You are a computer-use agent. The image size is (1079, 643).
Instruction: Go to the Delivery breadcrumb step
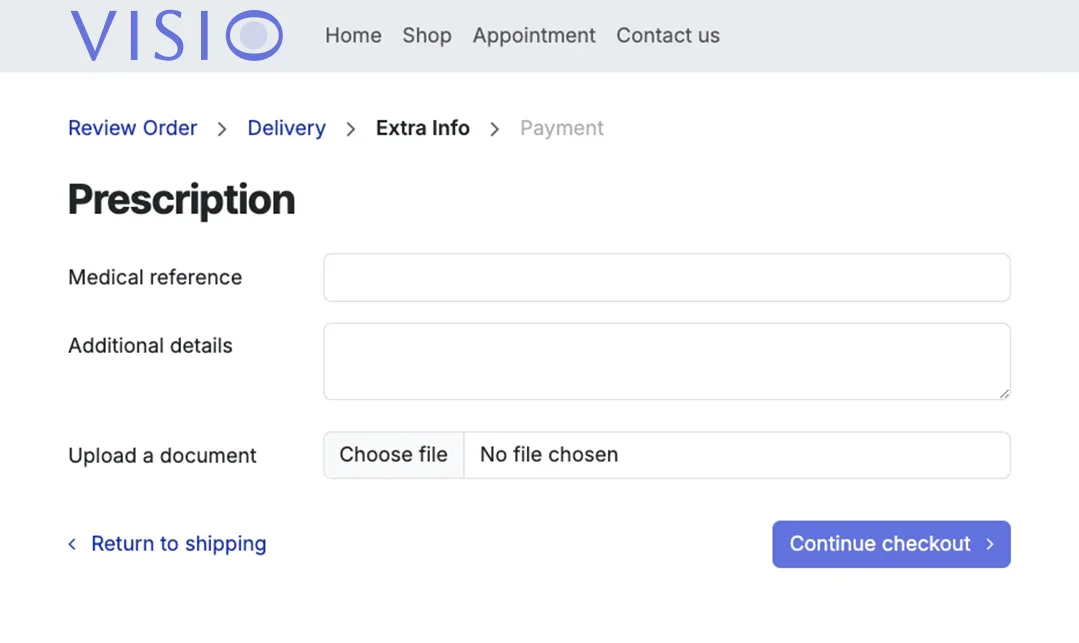point(287,128)
